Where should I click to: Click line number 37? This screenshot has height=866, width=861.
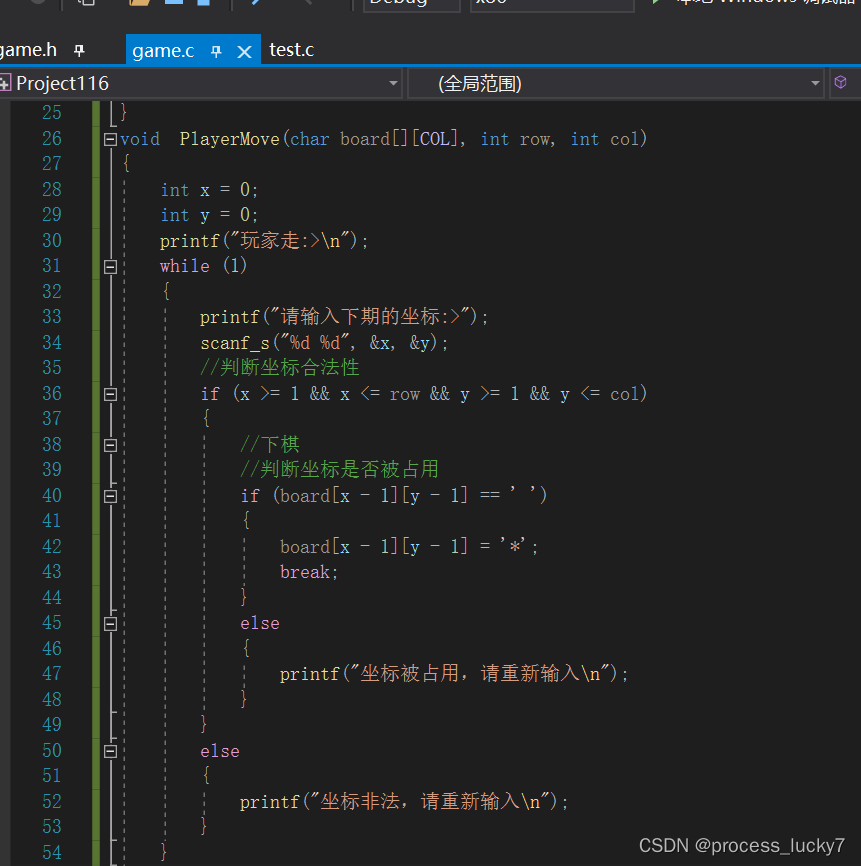[x=52, y=419]
